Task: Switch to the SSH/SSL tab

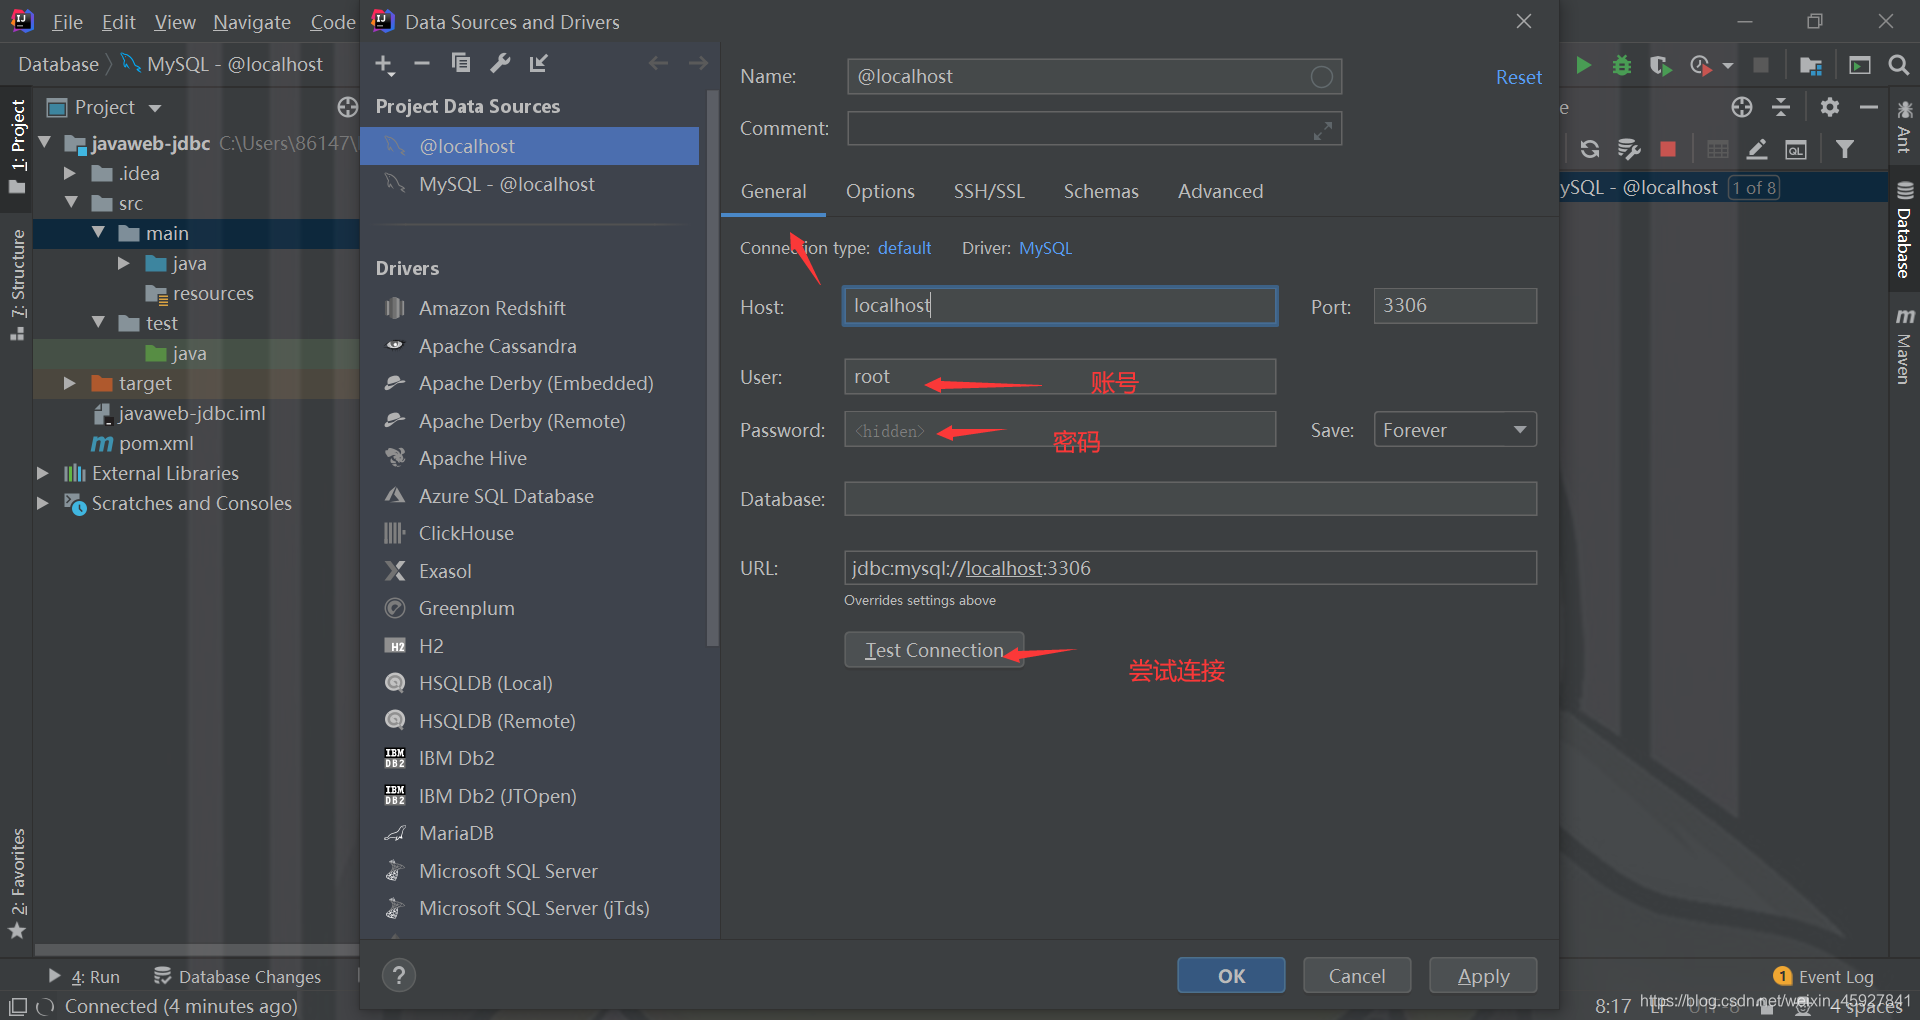Action: 989,191
